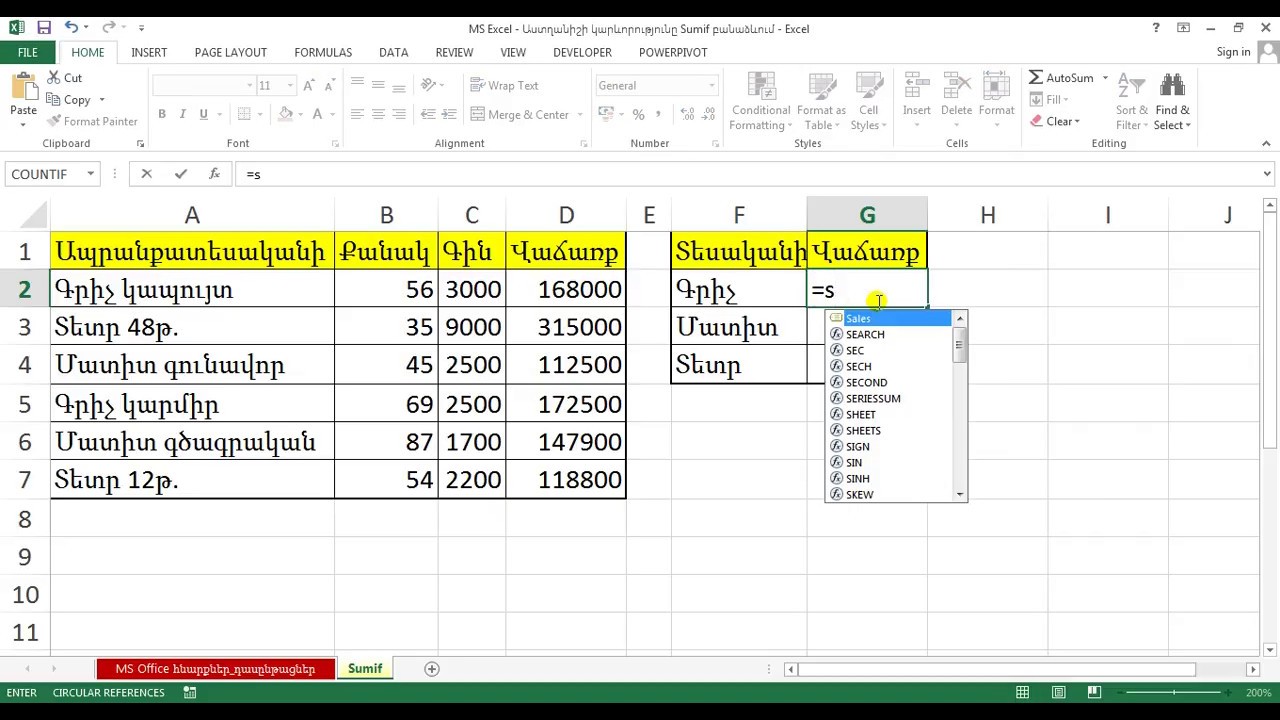Switch to Page Layout view icon
Image resolution: width=1280 pixels, height=720 pixels.
[1058, 692]
